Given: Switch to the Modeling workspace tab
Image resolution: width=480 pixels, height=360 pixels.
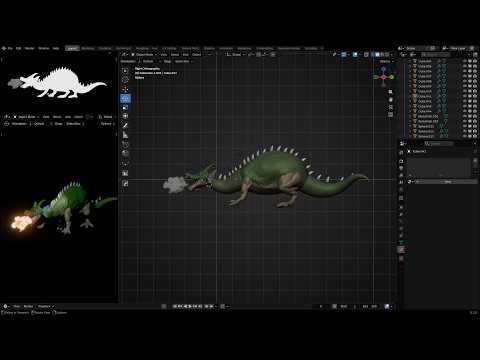Looking at the screenshot, I should pyautogui.click(x=88, y=48).
